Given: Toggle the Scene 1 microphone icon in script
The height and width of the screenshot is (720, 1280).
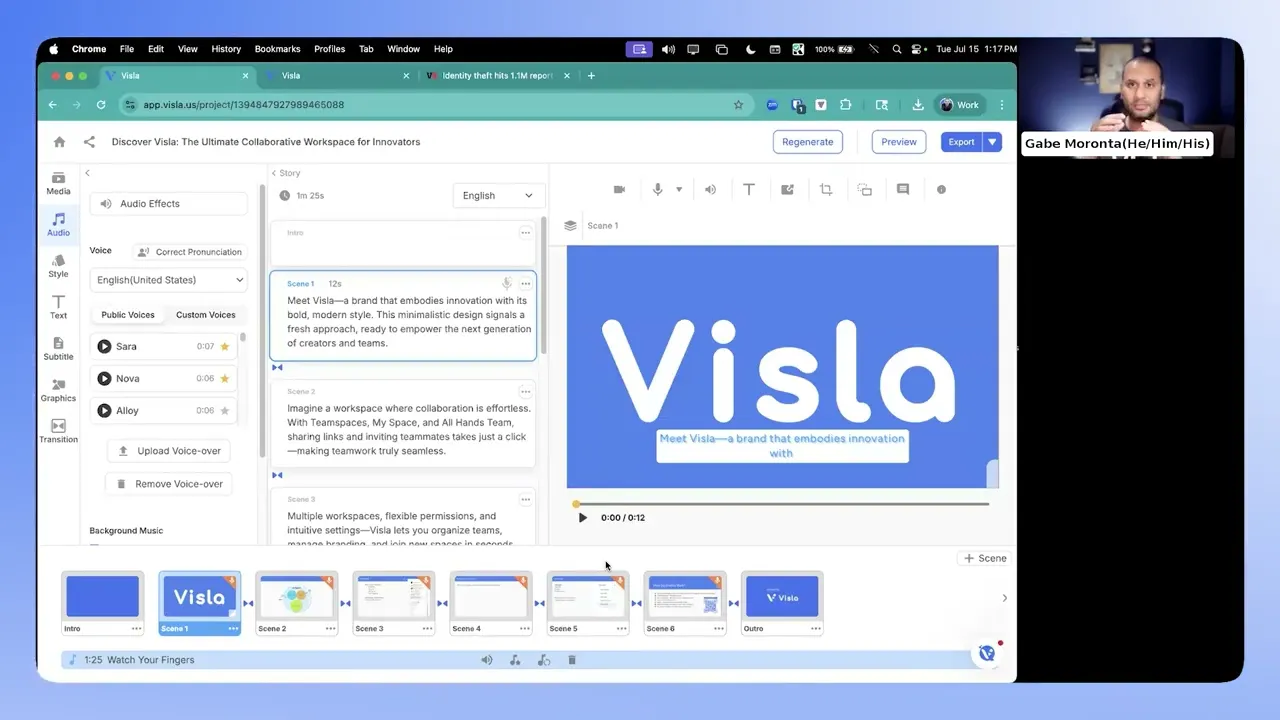Looking at the screenshot, I should 507,284.
